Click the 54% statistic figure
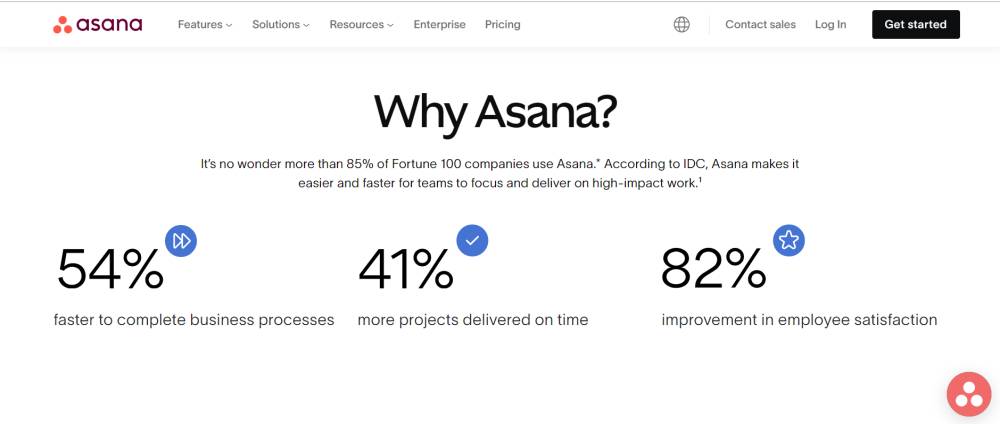Screen dimensions: 1000x424 (x=110, y=270)
